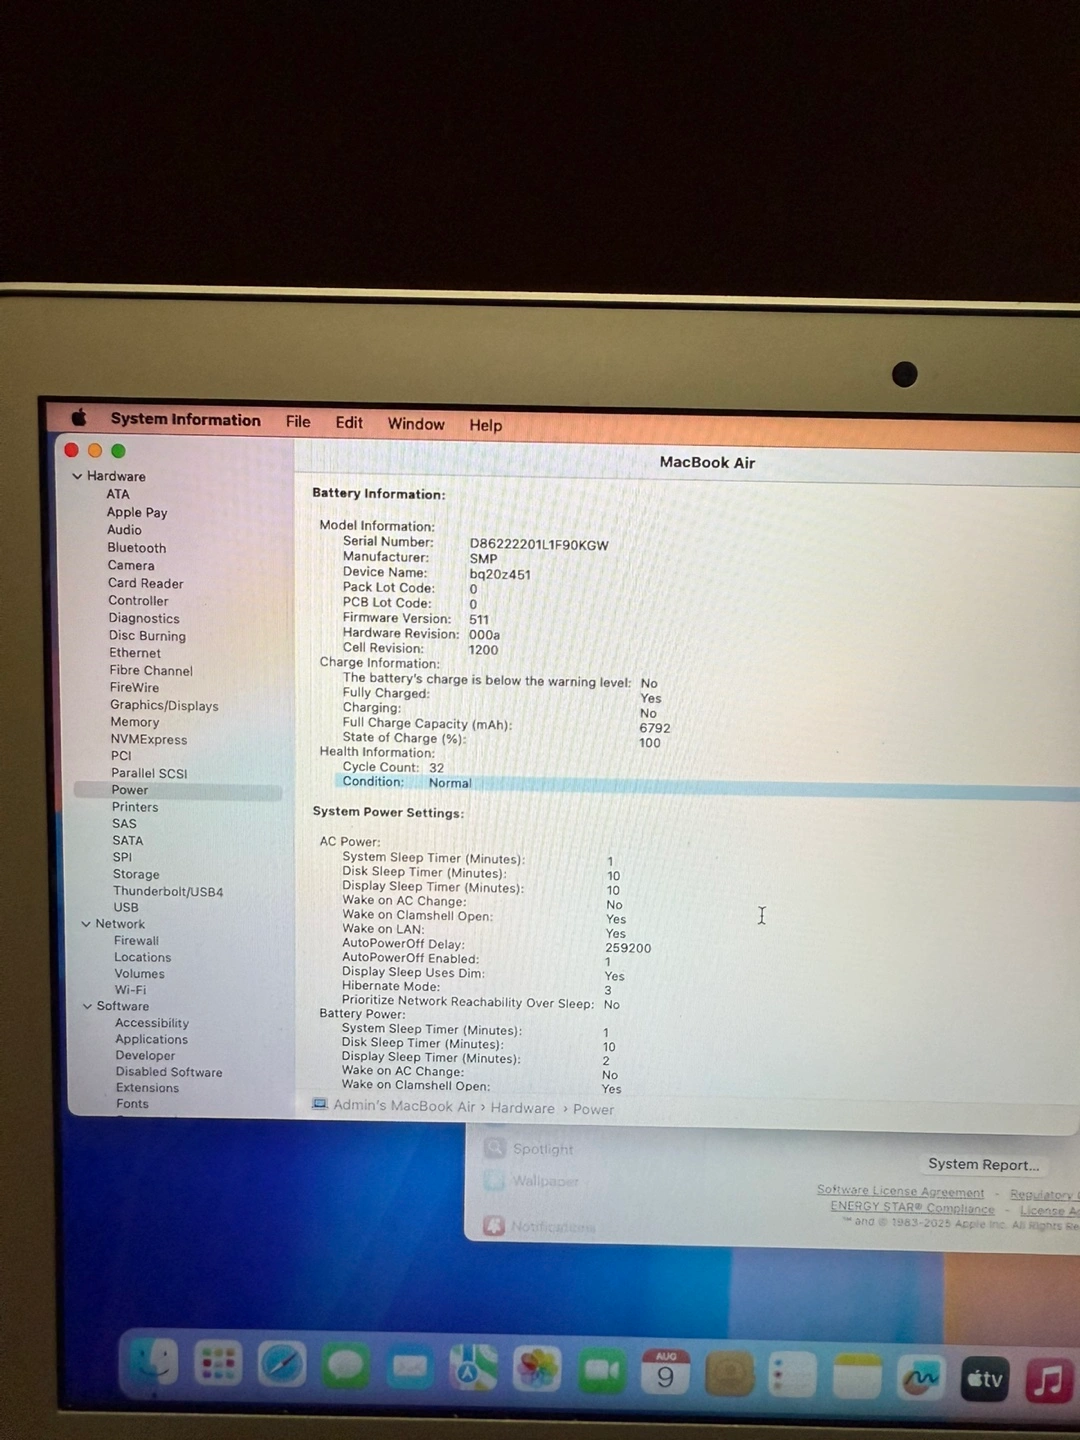The height and width of the screenshot is (1440, 1080).
Task: Open the Window menu
Action: point(416,424)
